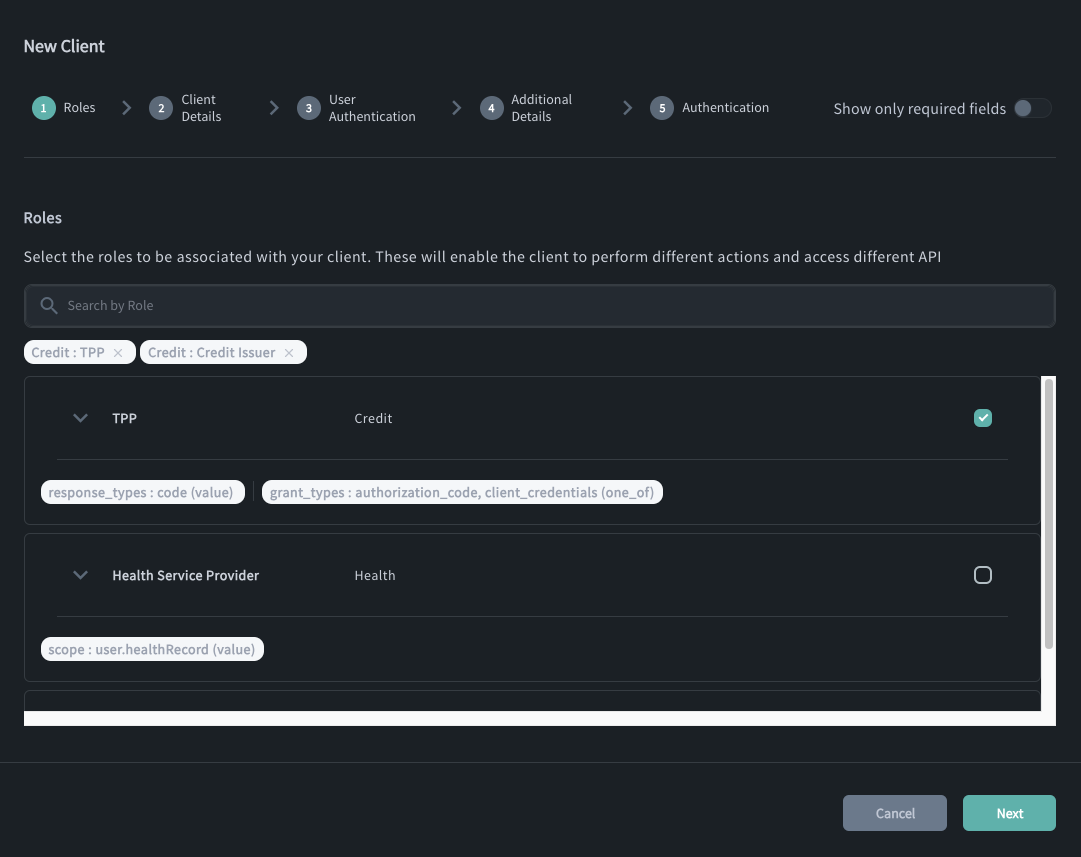Uncheck the TPP role checkbox
The image size is (1081, 857).
click(x=982, y=418)
